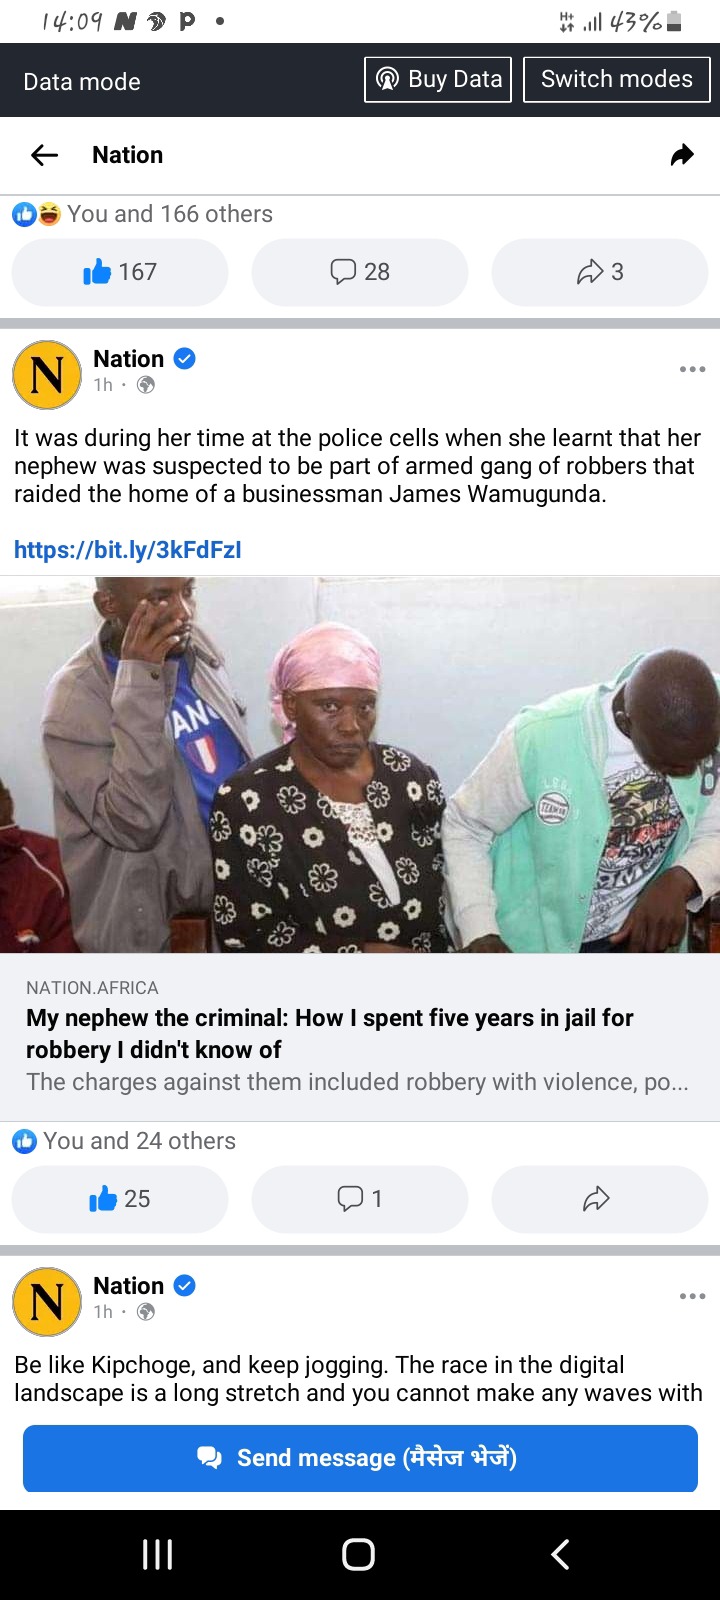Share the nephew robbery article post

[600, 1199]
